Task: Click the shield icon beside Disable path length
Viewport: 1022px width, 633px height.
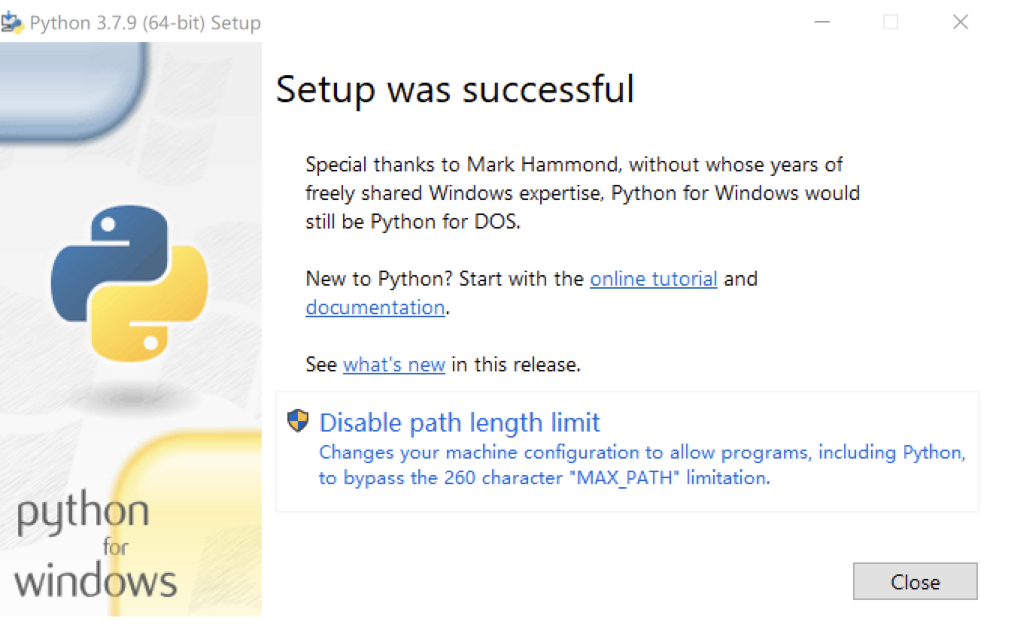Action: pos(297,421)
